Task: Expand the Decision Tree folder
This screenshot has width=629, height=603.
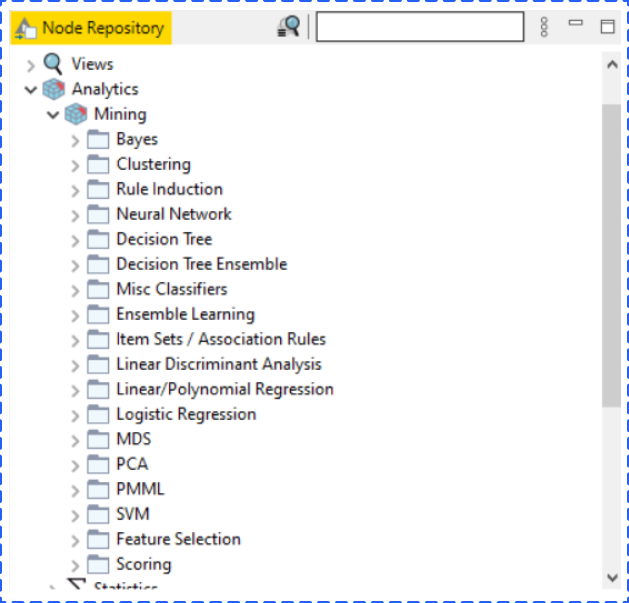Action: coord(75,241)
